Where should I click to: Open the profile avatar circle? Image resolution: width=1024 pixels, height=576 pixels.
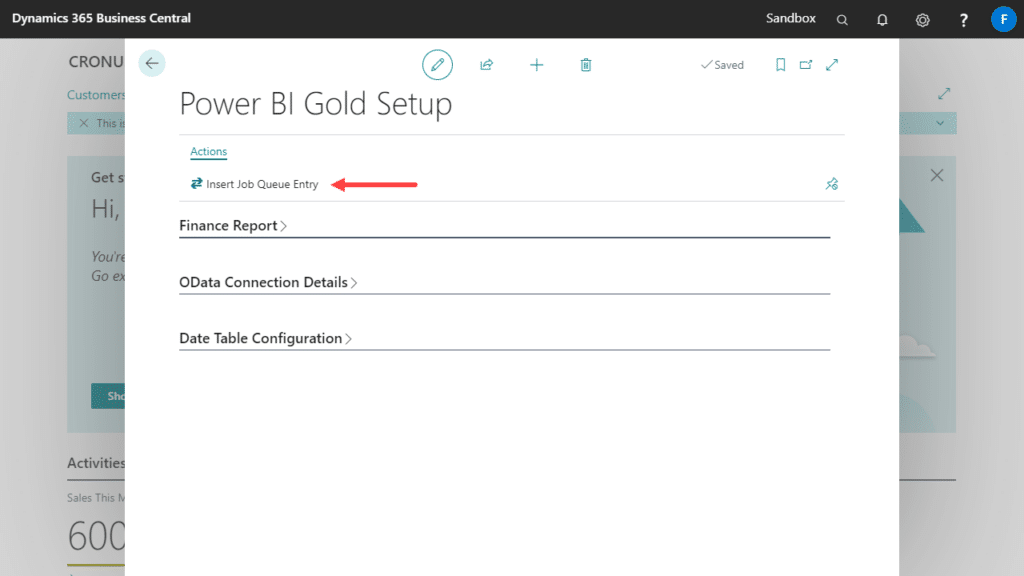click(x=1004, y=18)
